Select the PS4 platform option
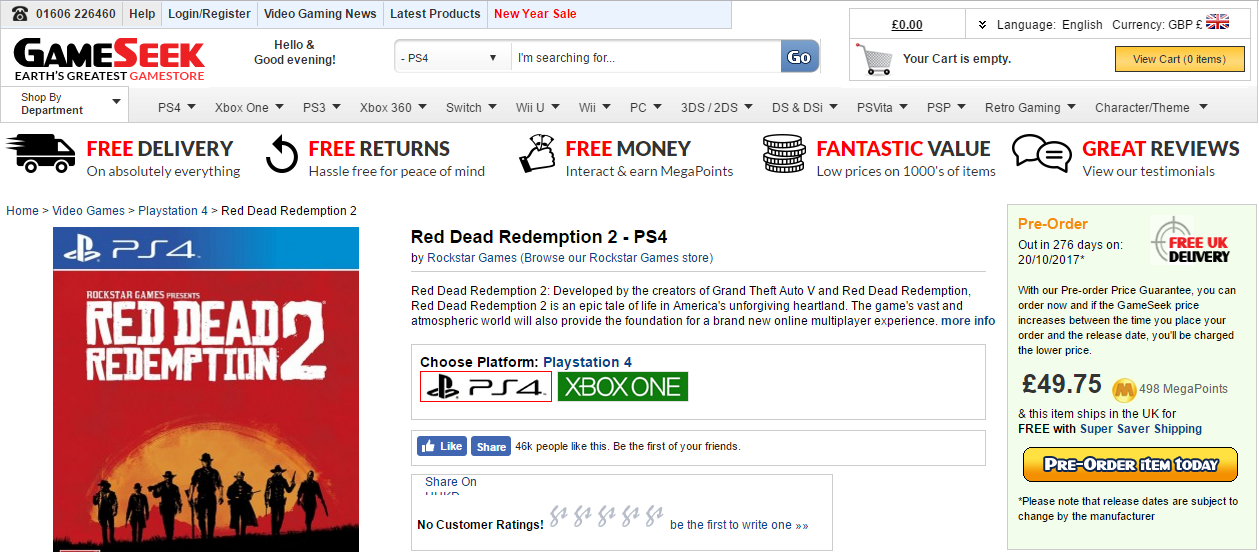This screenshot has height=552, width=1259. click(486, 387)
